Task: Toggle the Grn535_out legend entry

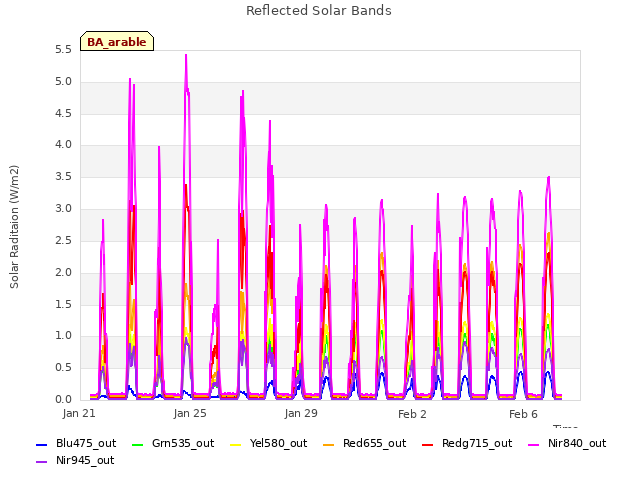Action: tap(173, 444)
